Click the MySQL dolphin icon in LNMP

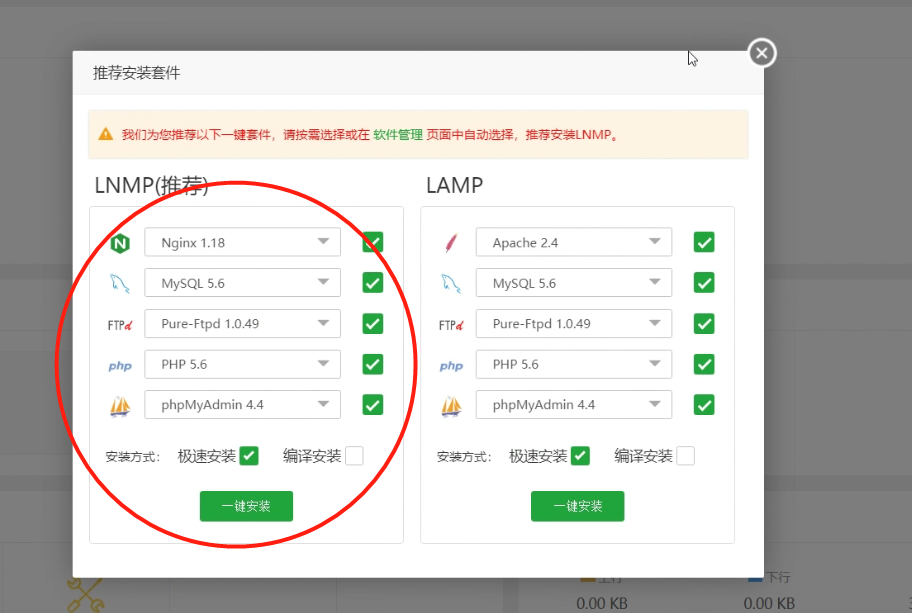click(x=120, y=284)
